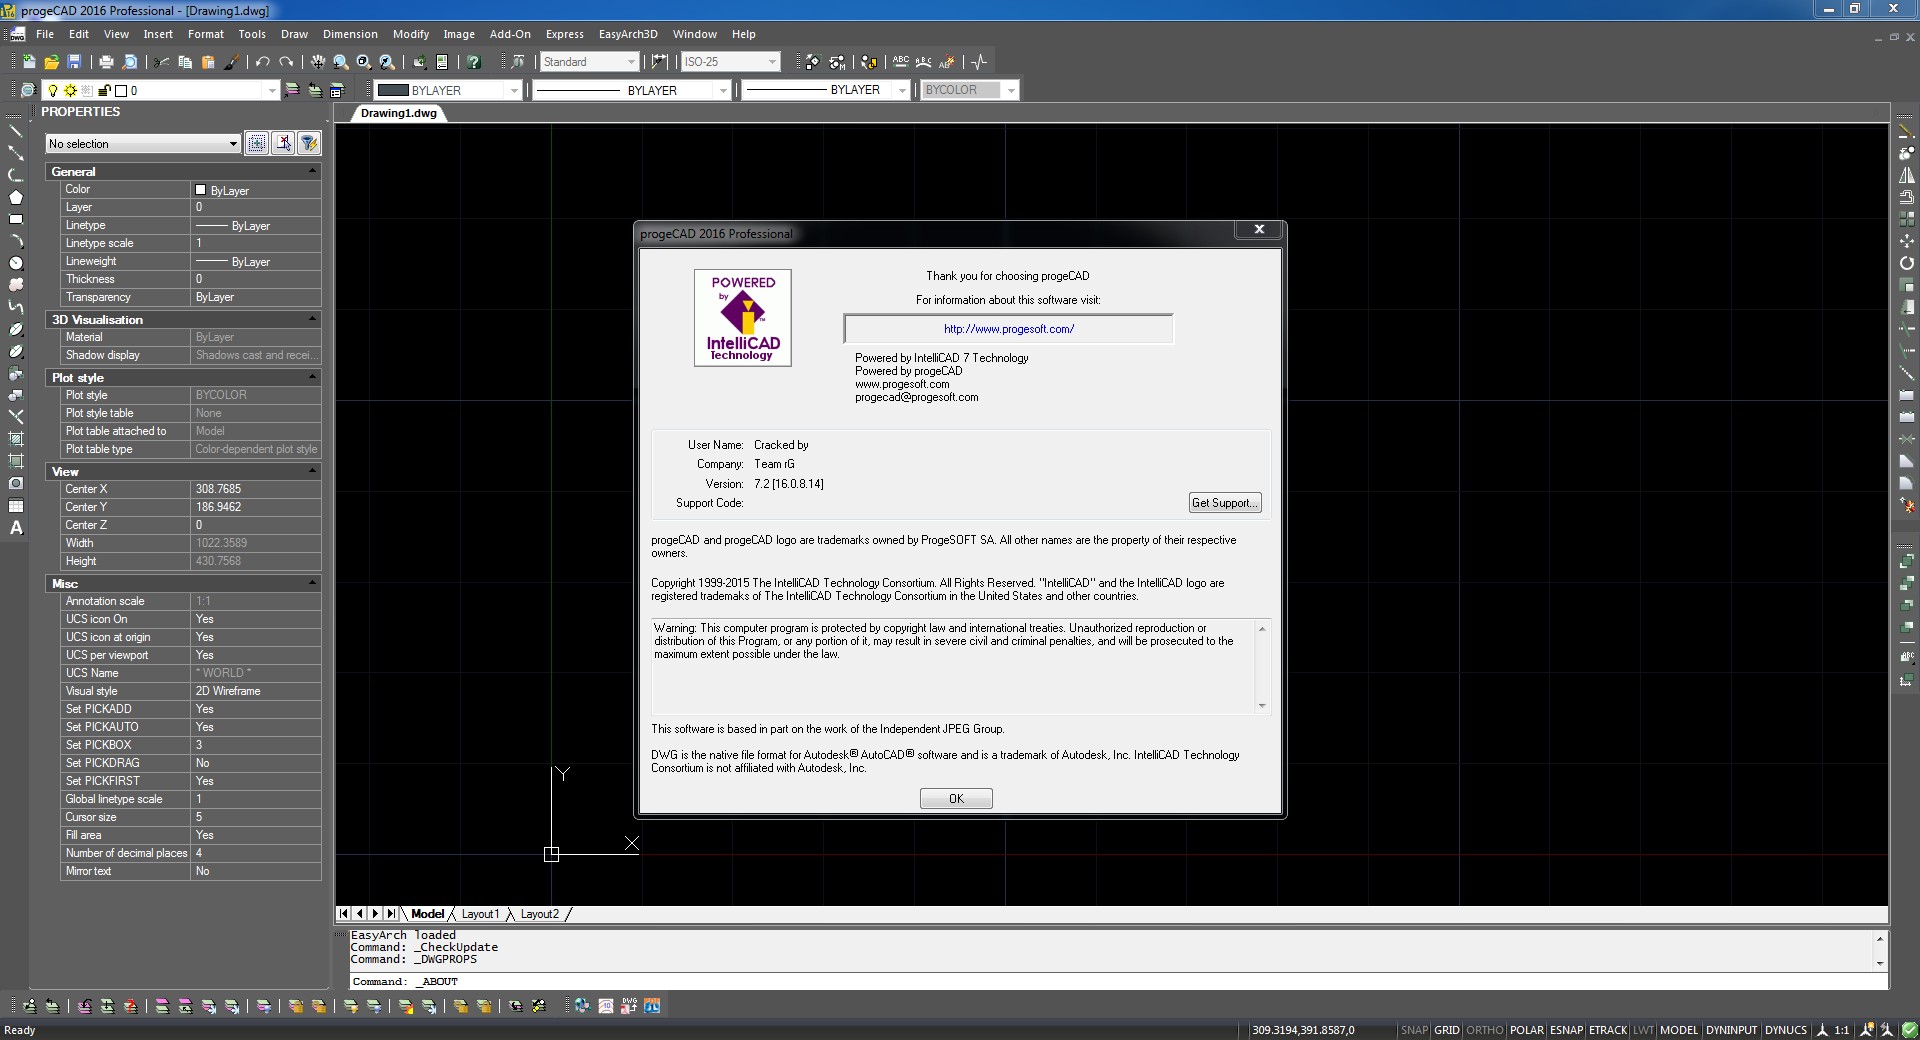
Task: Toggle POLAR tracking in status bar
Action: tap(1526, 1030)
